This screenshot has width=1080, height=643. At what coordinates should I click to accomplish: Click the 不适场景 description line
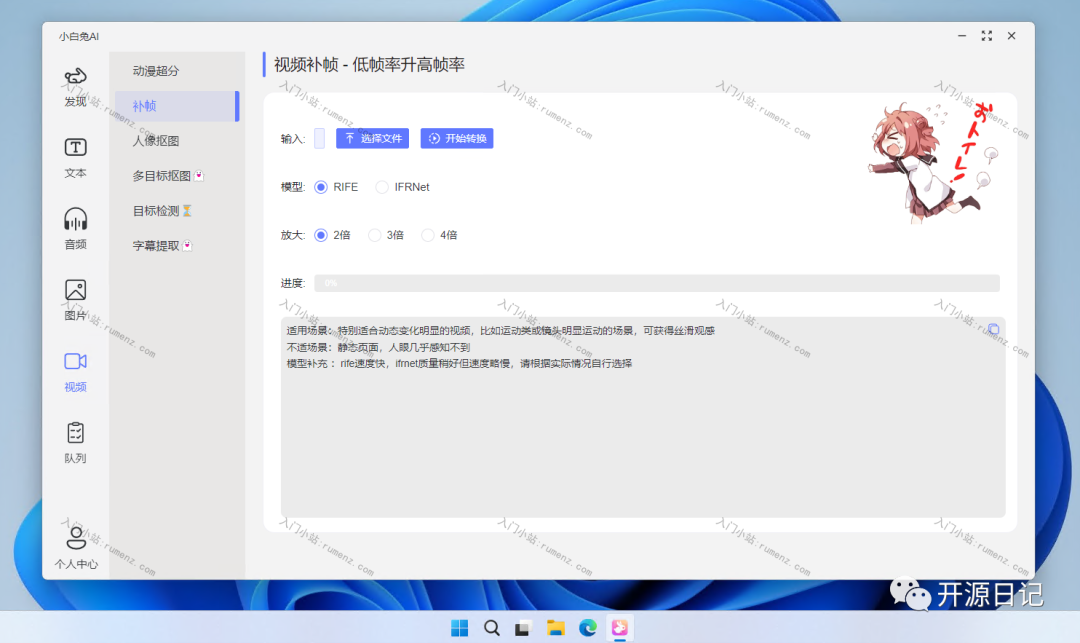[x=378, y=348]
